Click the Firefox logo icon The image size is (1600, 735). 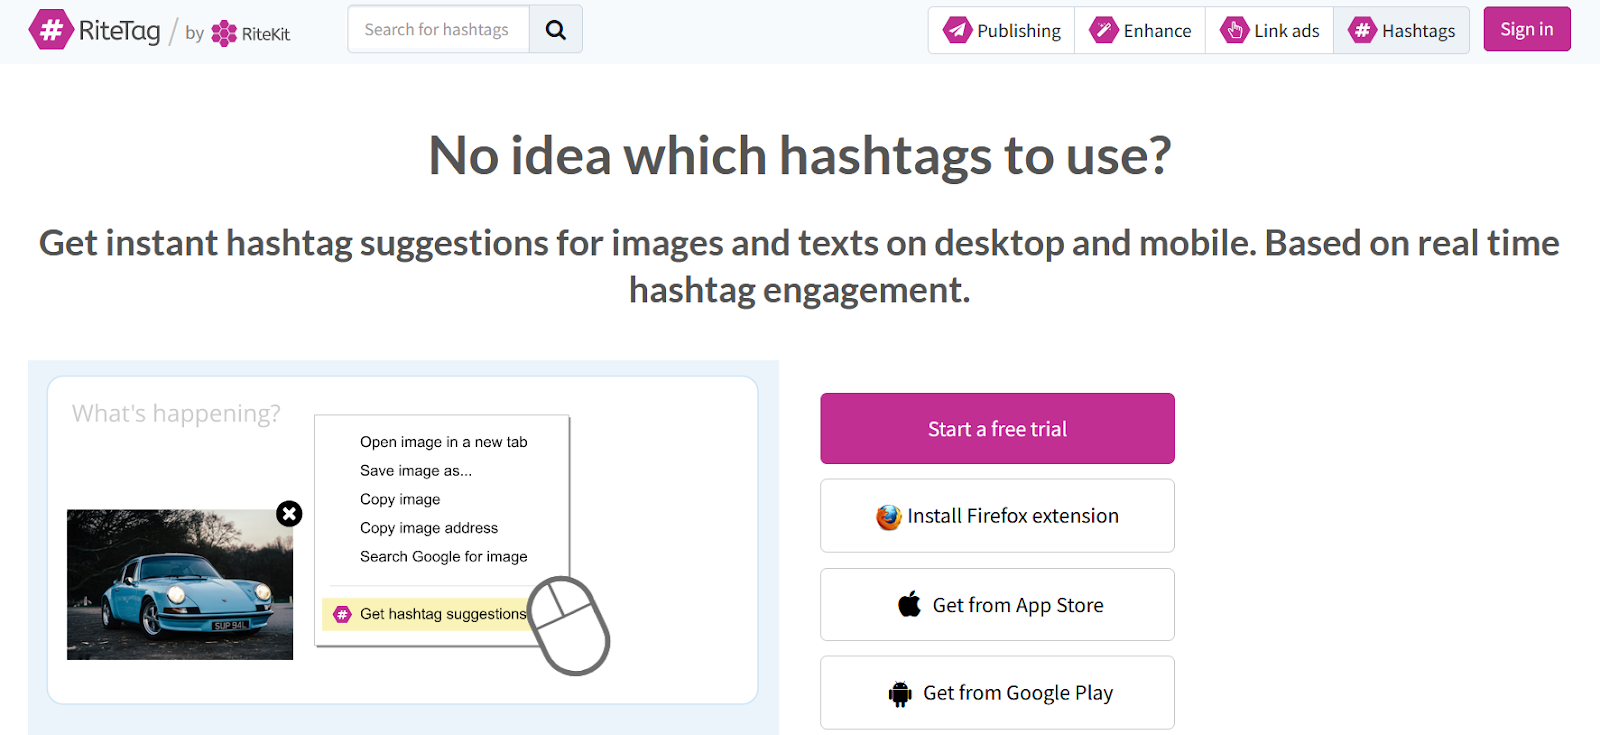coord(889,516)
